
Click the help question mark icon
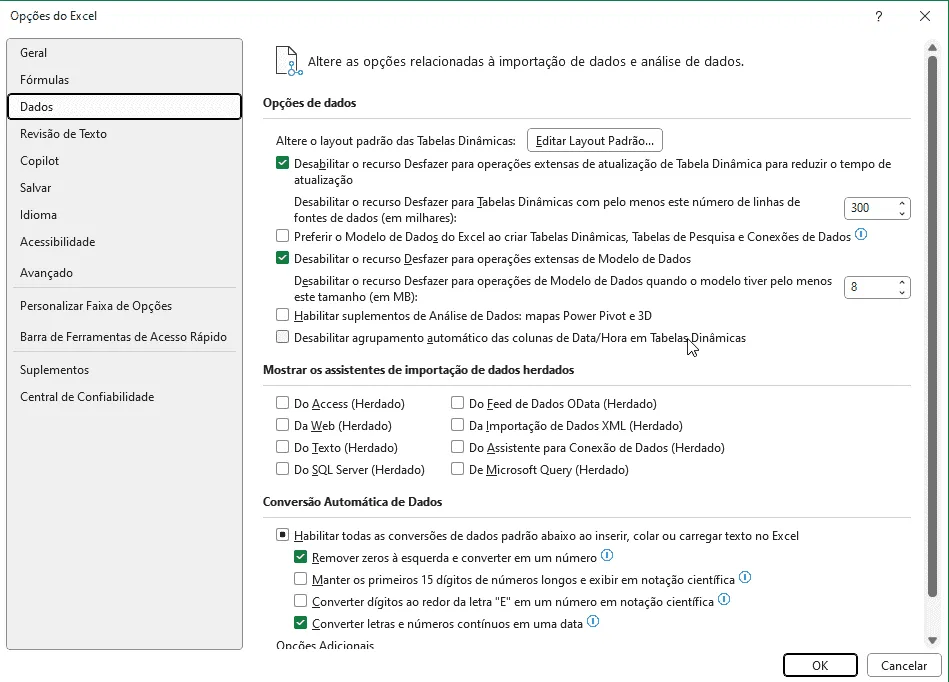[879, 16]
